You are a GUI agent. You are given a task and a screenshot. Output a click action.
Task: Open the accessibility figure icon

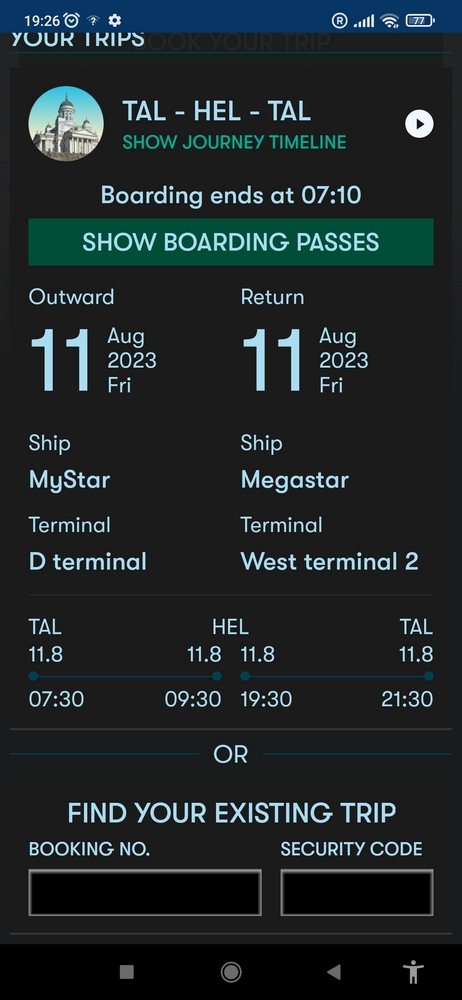point(414,971)
